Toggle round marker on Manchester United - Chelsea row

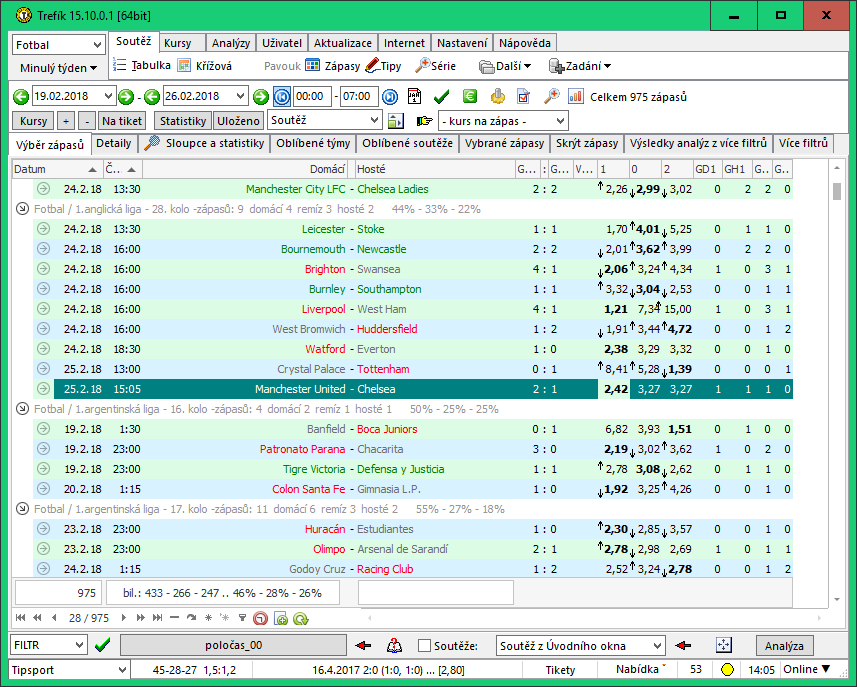tap(43, 389)
